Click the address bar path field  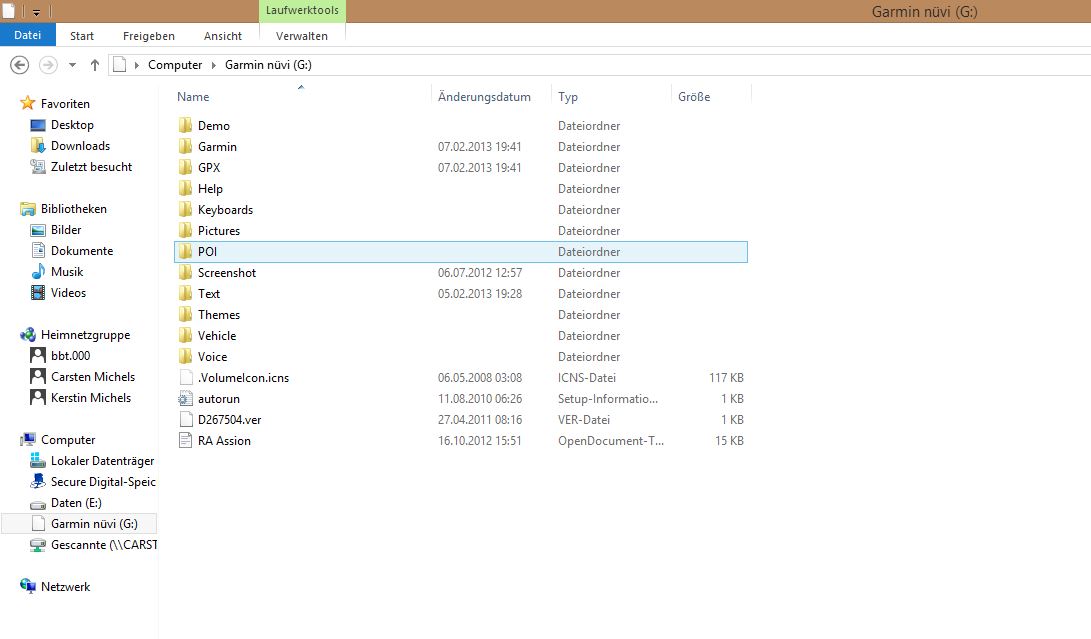coord(600,65)
